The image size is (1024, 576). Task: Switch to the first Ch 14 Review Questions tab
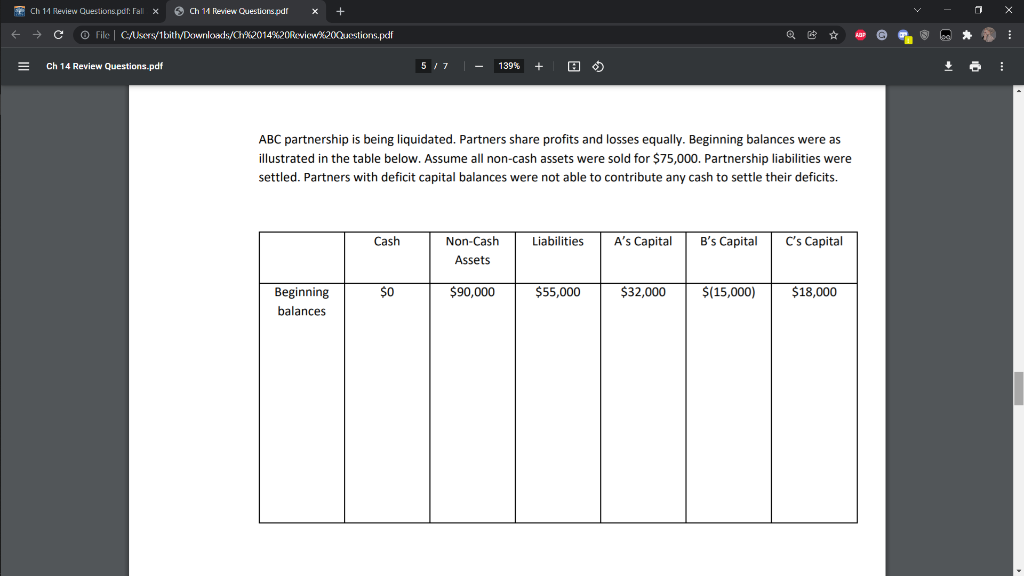pos(75,10)
